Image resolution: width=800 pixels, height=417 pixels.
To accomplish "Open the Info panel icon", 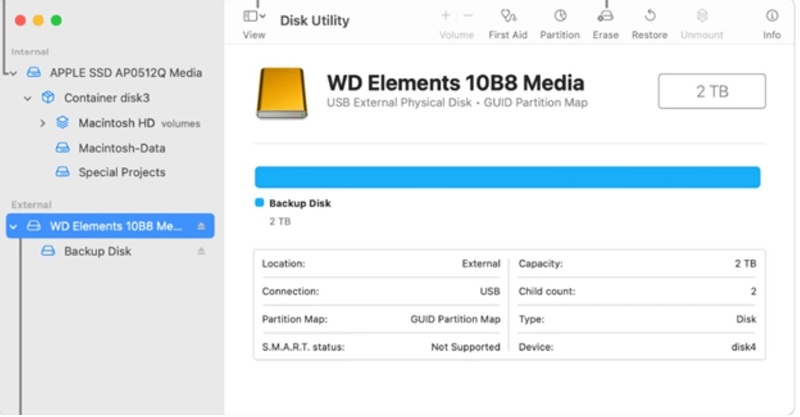I will coord(772,17).
